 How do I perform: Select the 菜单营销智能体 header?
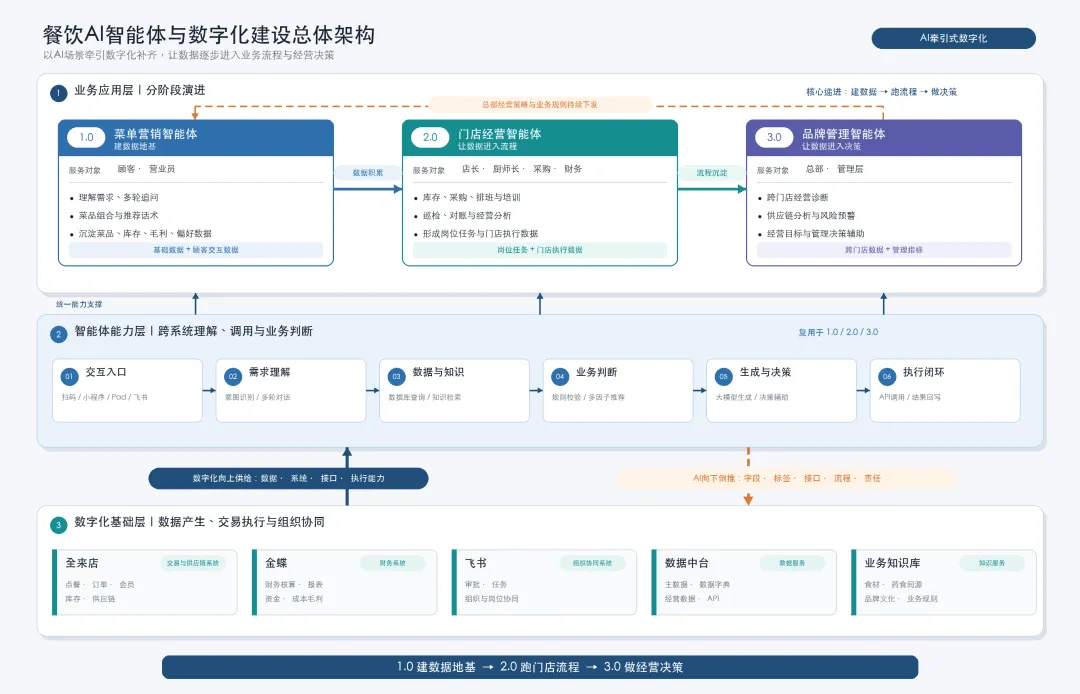(x=196, y=138)
